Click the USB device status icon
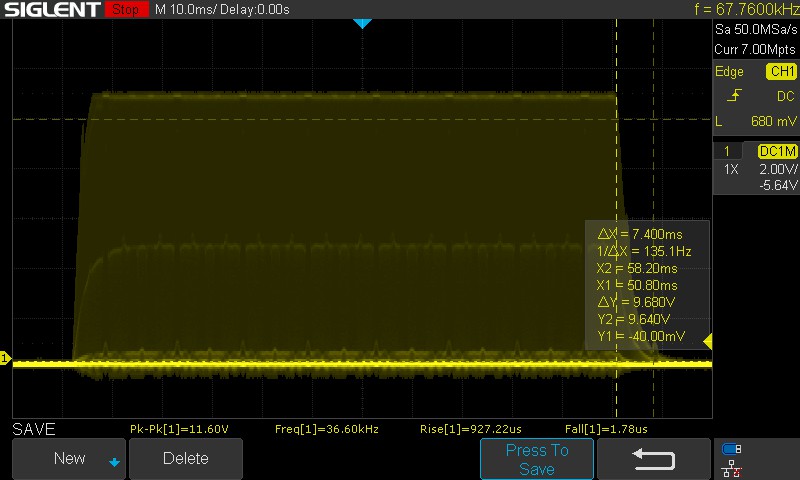 pyautogui.click(x=732, y=449)
